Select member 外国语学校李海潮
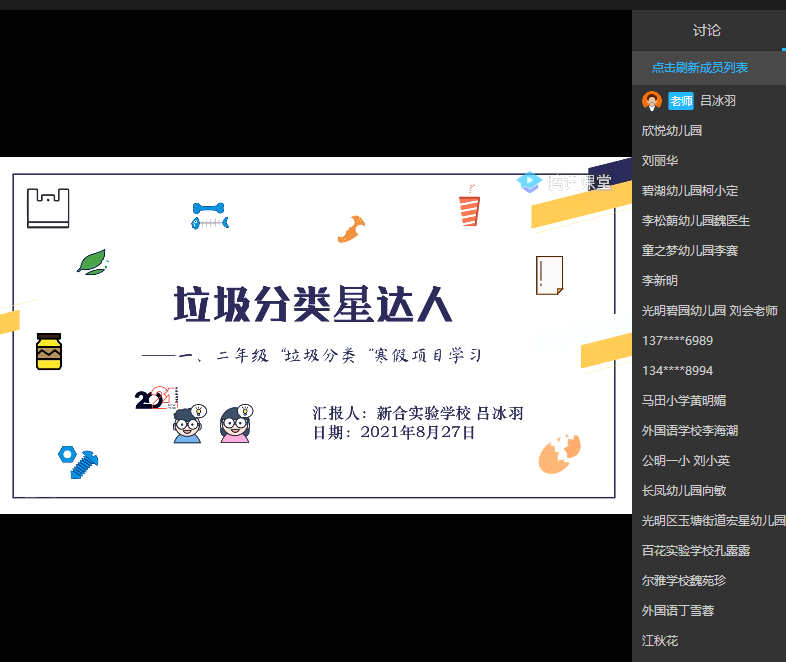The image size is (786, 662). pyautogui.click(x=690, y=431)
